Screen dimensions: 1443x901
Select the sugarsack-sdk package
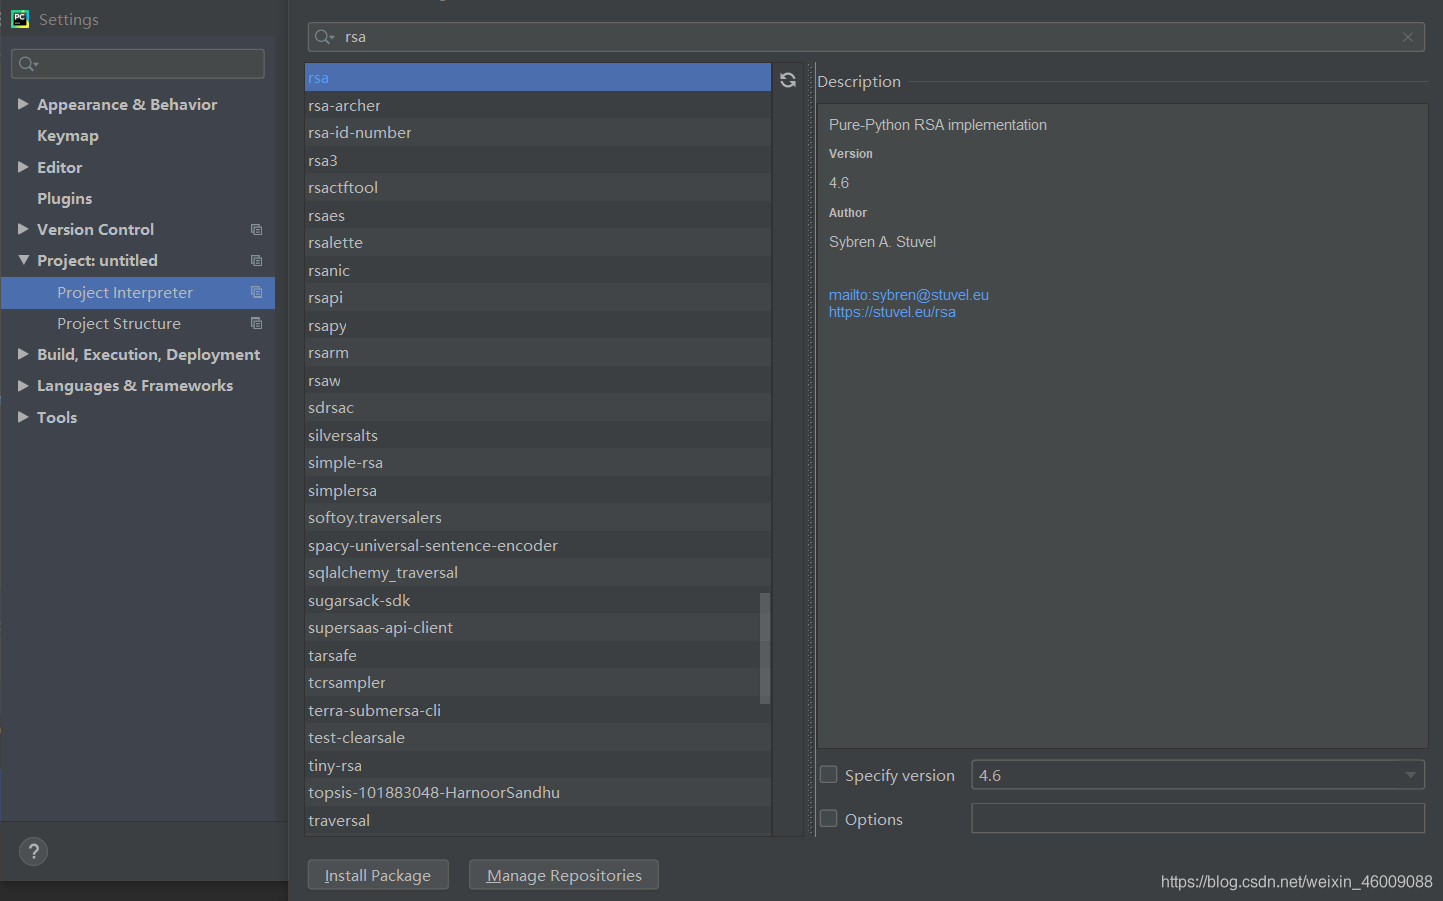(538, 600)
